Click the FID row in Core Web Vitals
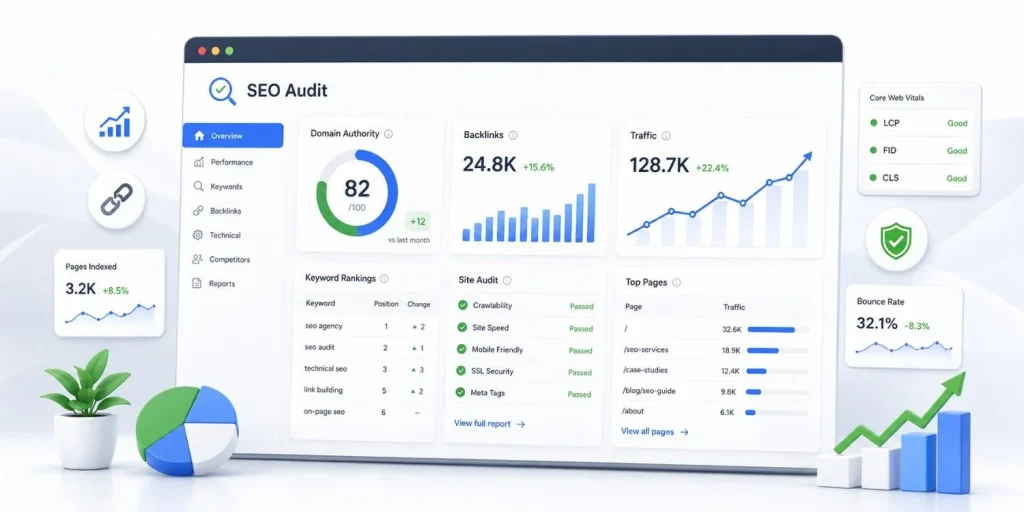Viewport: 1024px width, 512px height. (x=919, y=150)
